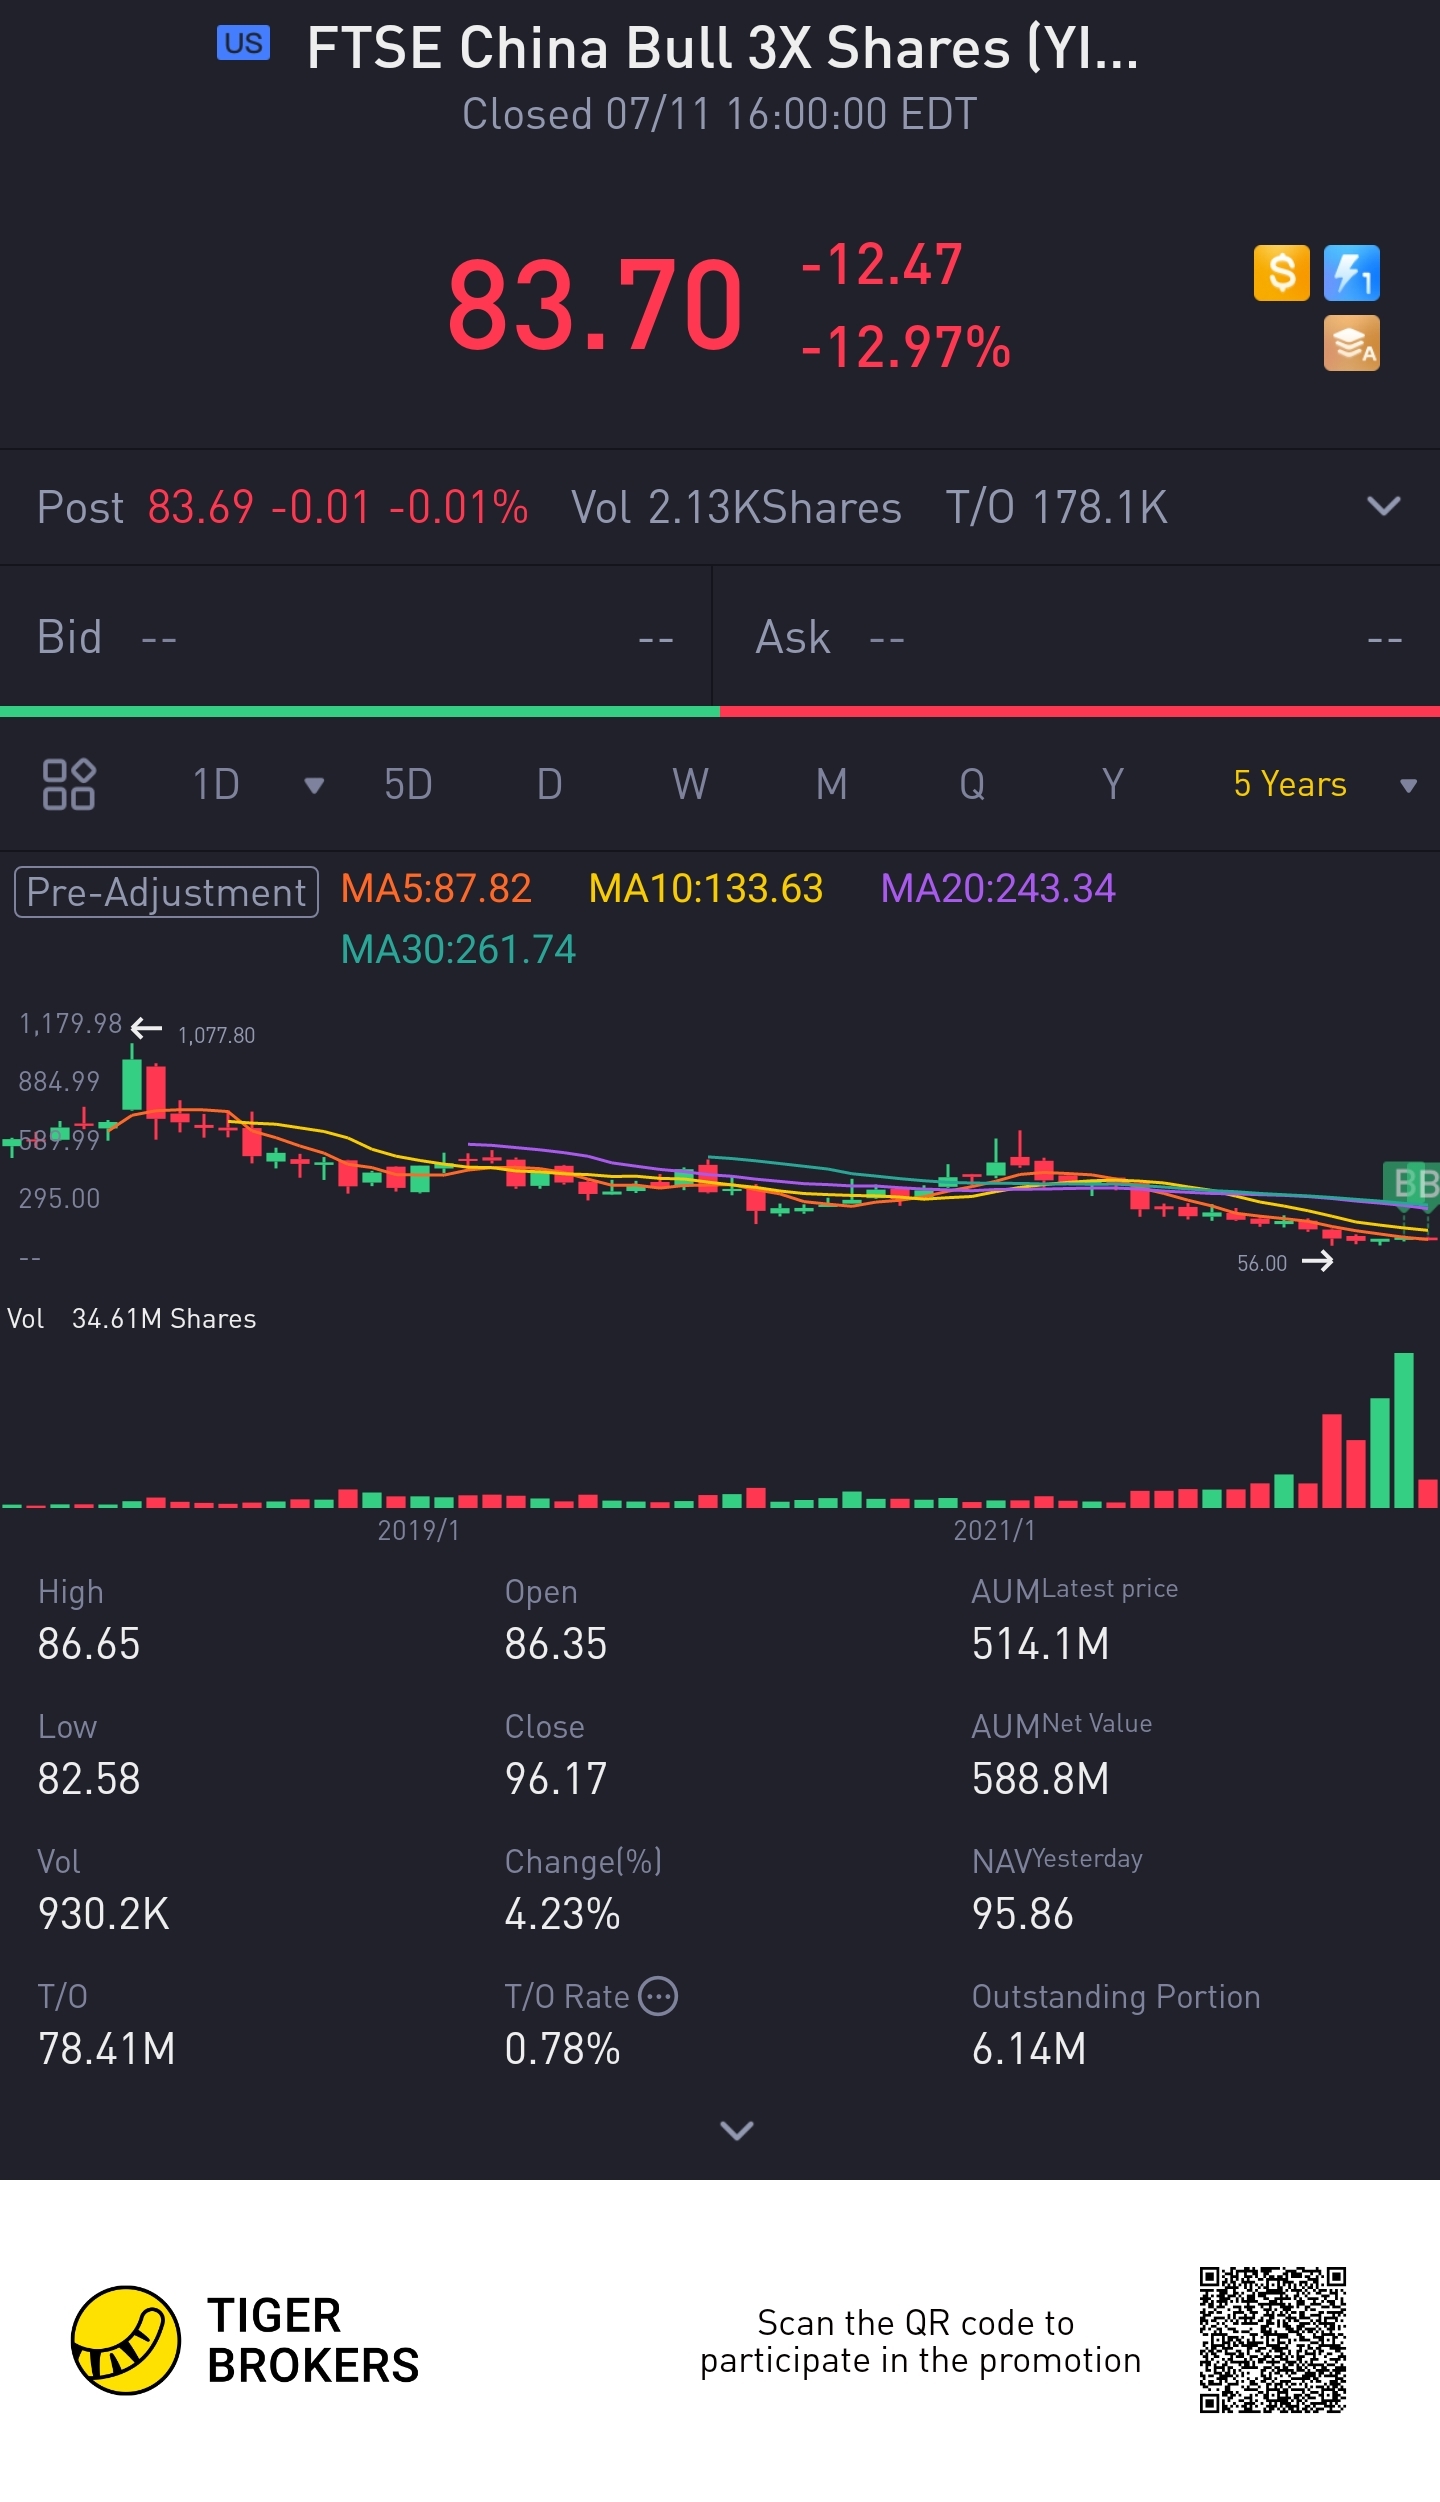
Task: Tap the 2019/1 date axis label
Action: [x=418, y=1530]
